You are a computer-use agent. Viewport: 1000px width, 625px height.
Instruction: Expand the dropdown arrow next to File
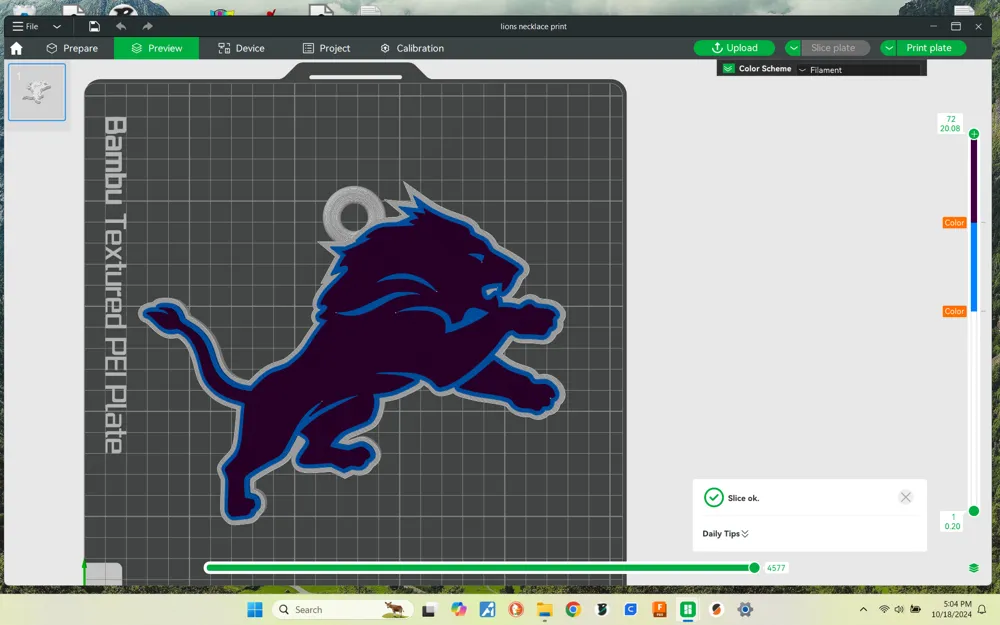pyautogui.click(x=57, y=27)
